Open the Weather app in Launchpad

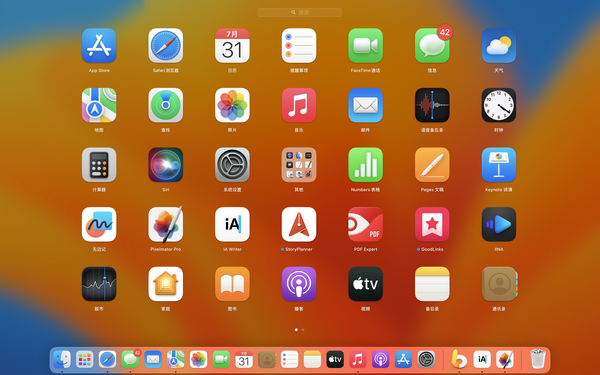tap(499, 46)
